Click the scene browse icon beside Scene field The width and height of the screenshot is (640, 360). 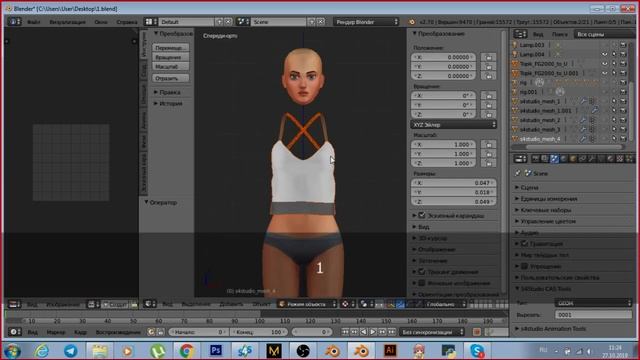click(243, 22)
